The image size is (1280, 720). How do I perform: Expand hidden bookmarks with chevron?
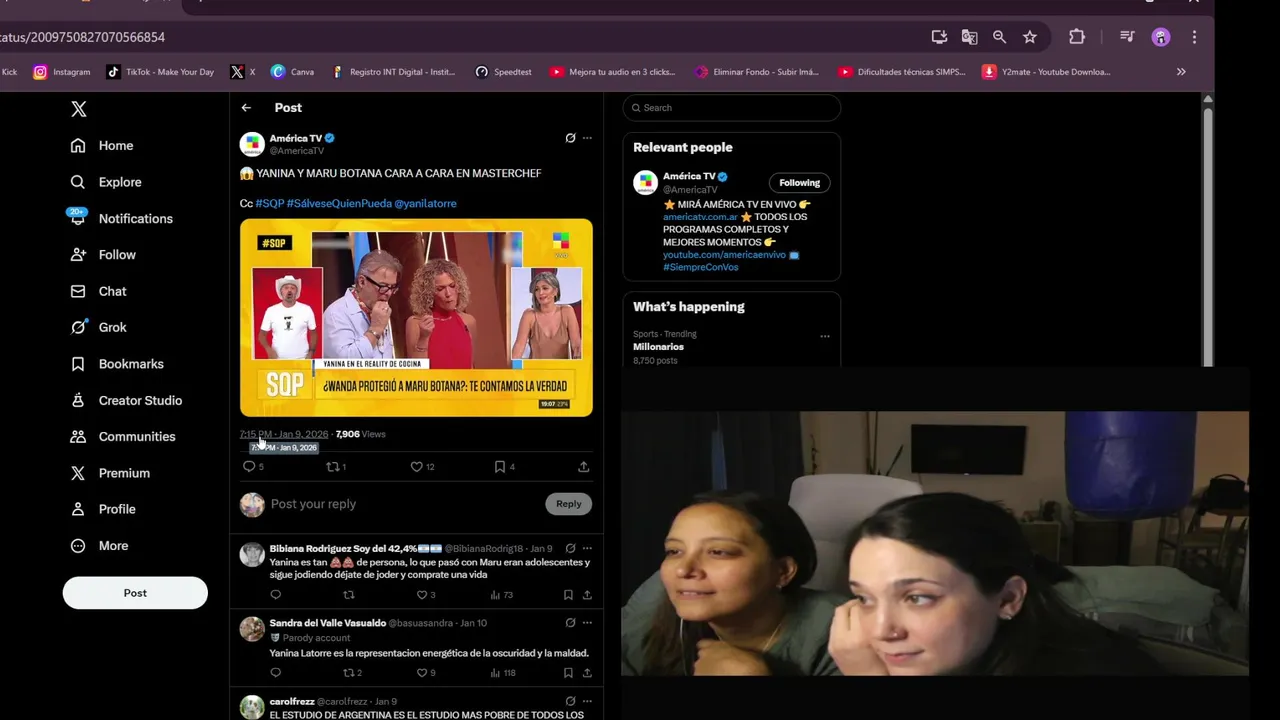(1181, 72)
